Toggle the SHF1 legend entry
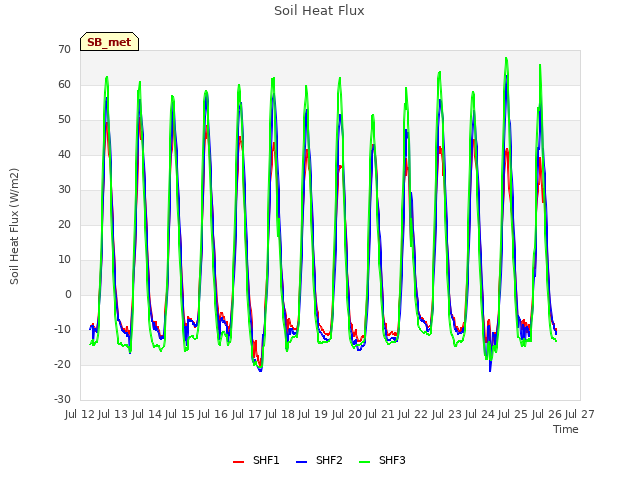 click(x=256, y=460)
